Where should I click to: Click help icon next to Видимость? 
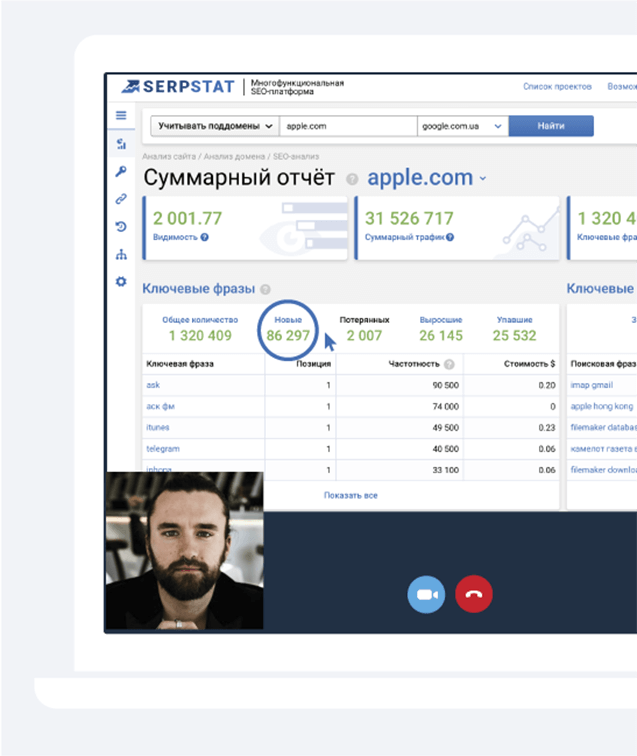click(204, 238)
